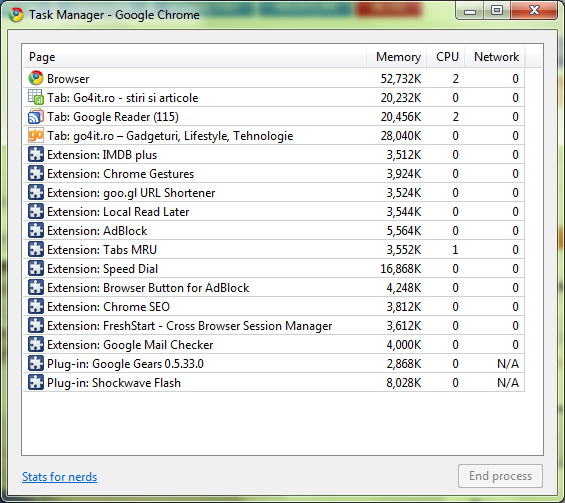Click the 28,040K memory value
The image size is (565, 503).
coord(401,136)
